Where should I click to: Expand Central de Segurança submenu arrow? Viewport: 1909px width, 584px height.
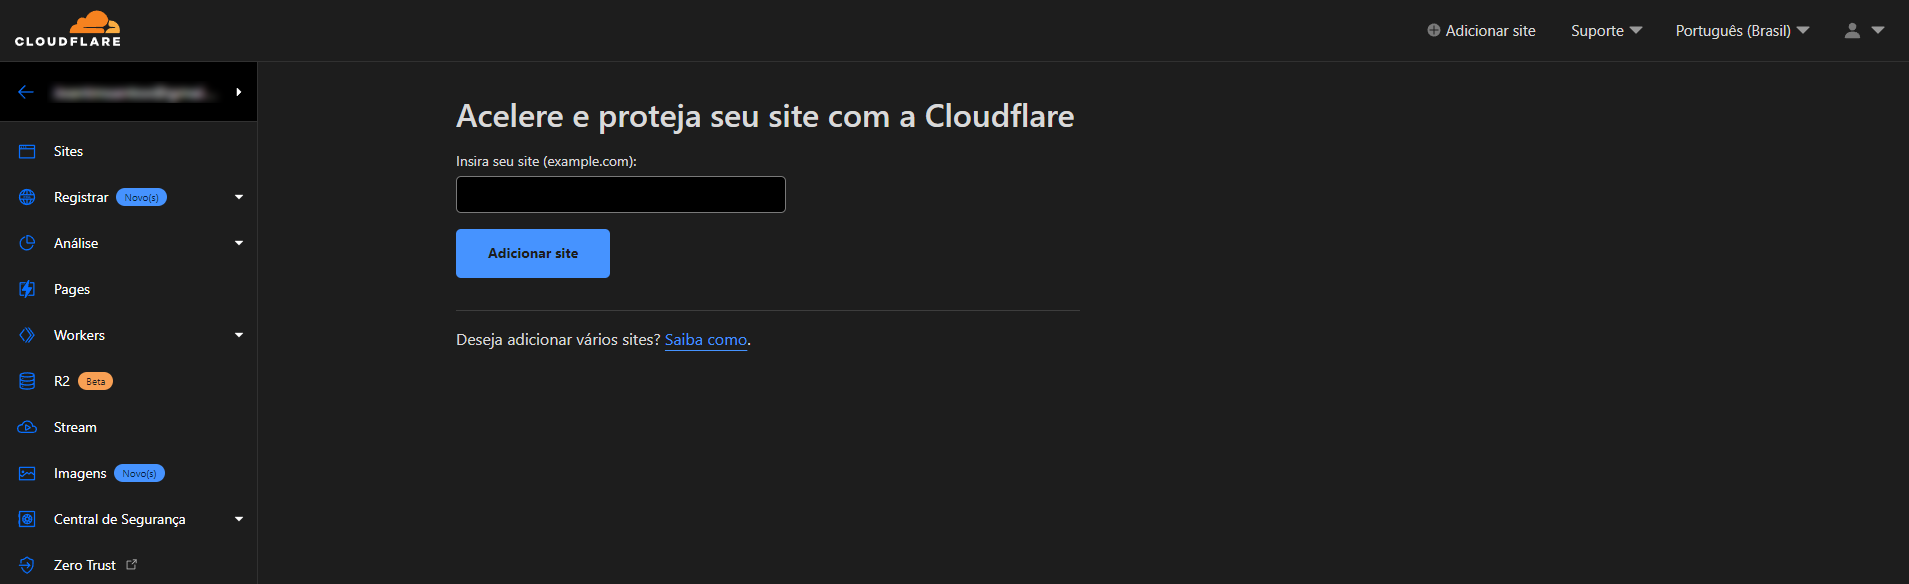tap(239, 519)
